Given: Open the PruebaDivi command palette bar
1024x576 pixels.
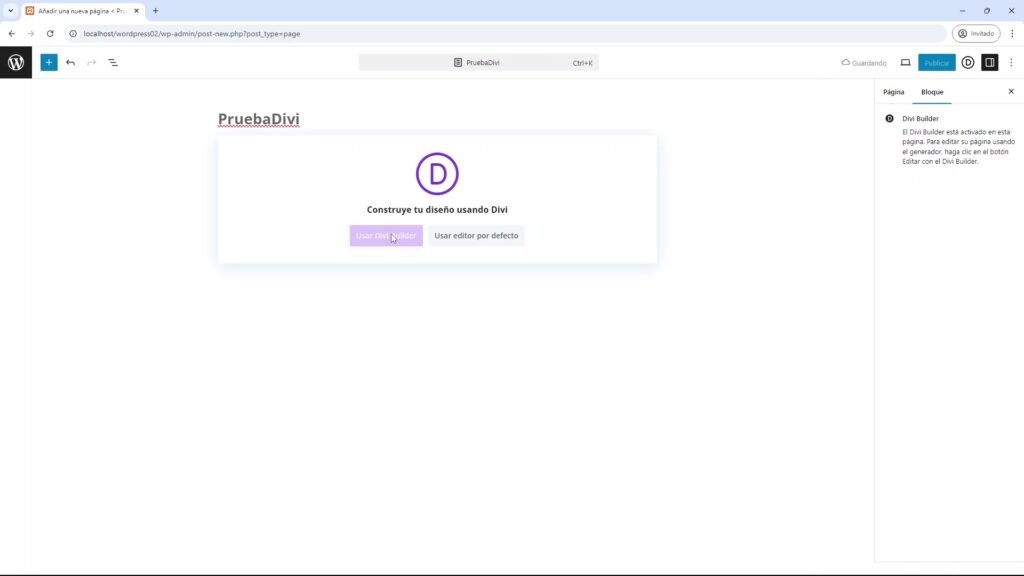Looking at the screenshot, I should point(479,63).
